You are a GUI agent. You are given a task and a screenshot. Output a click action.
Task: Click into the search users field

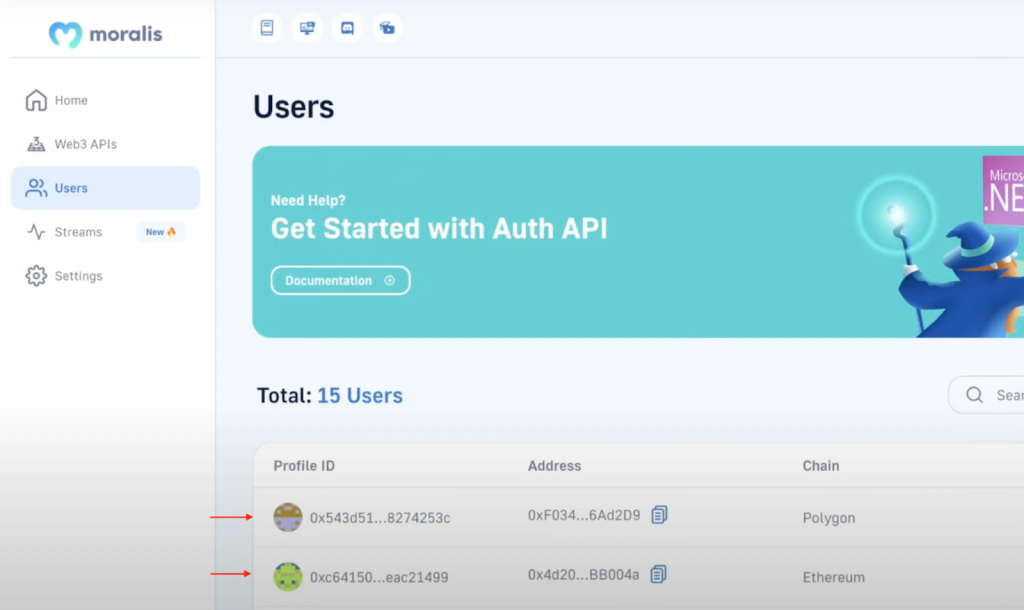point(986,394)
